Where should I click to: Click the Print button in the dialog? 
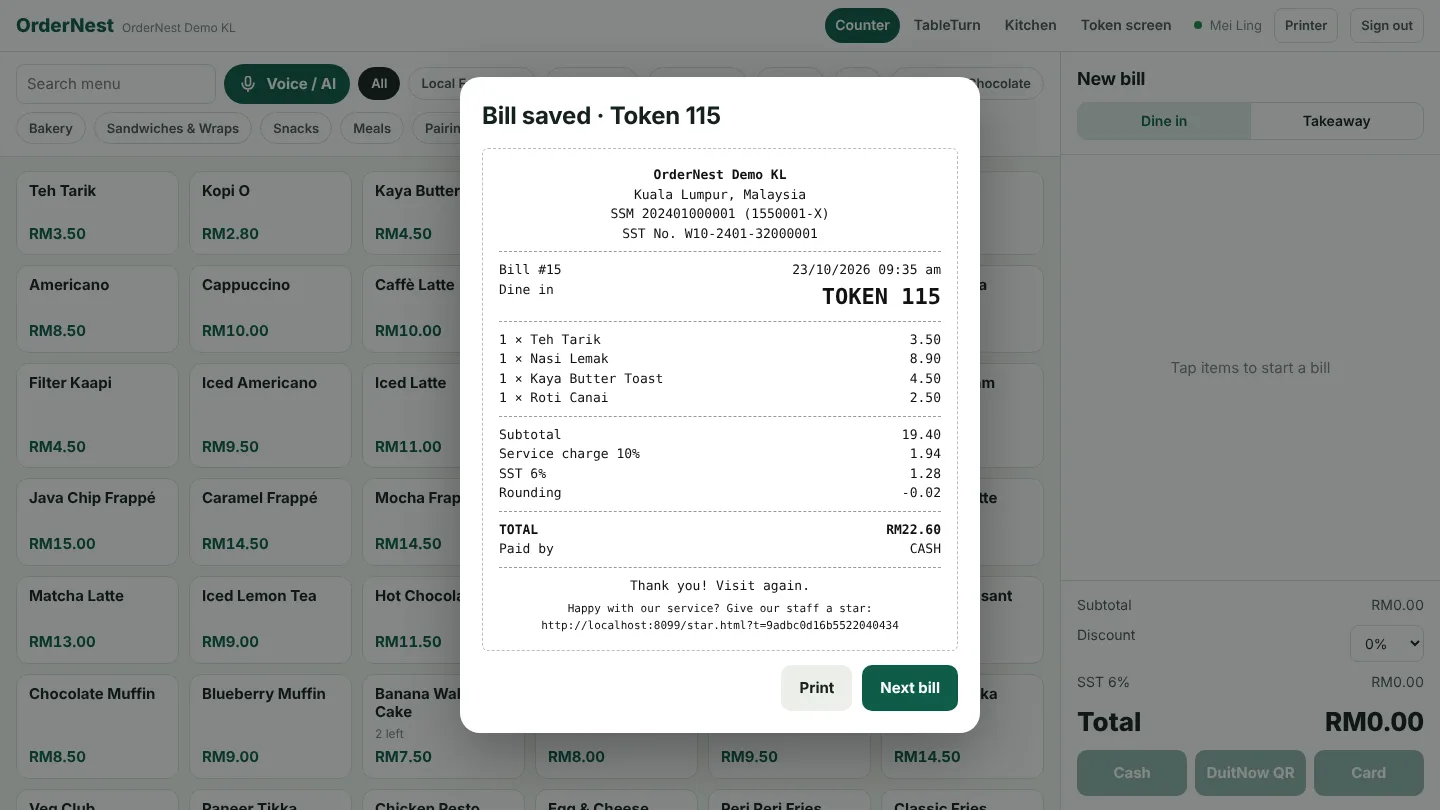tap(816, 688)
